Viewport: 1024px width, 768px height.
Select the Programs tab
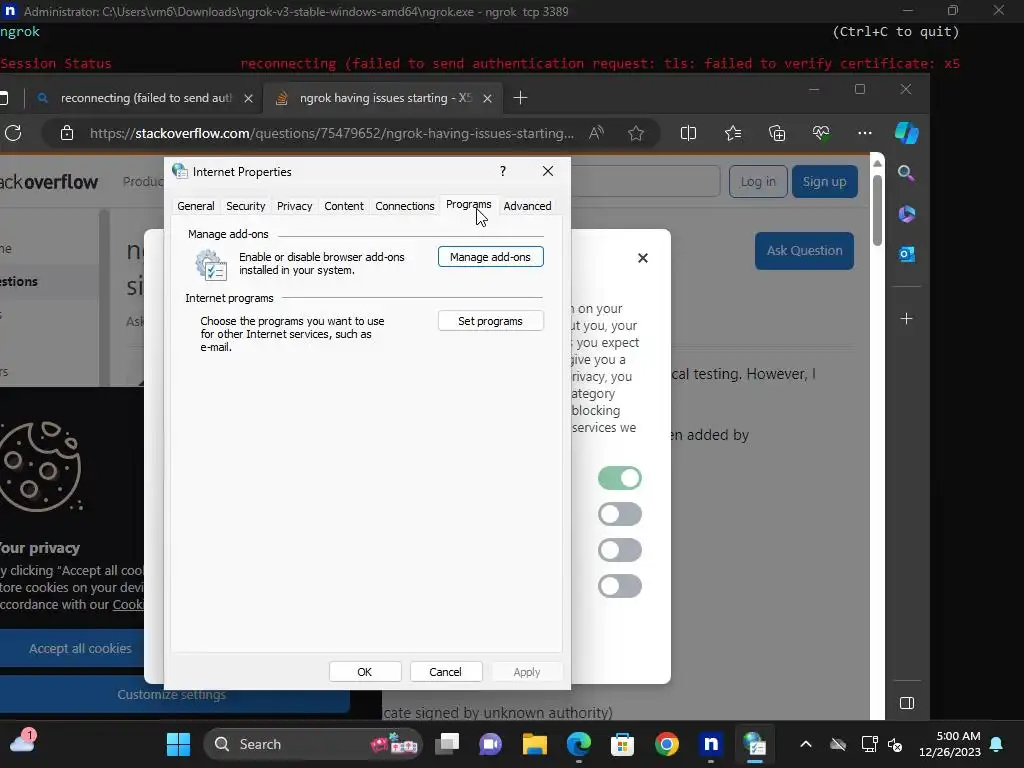point(468,204)
